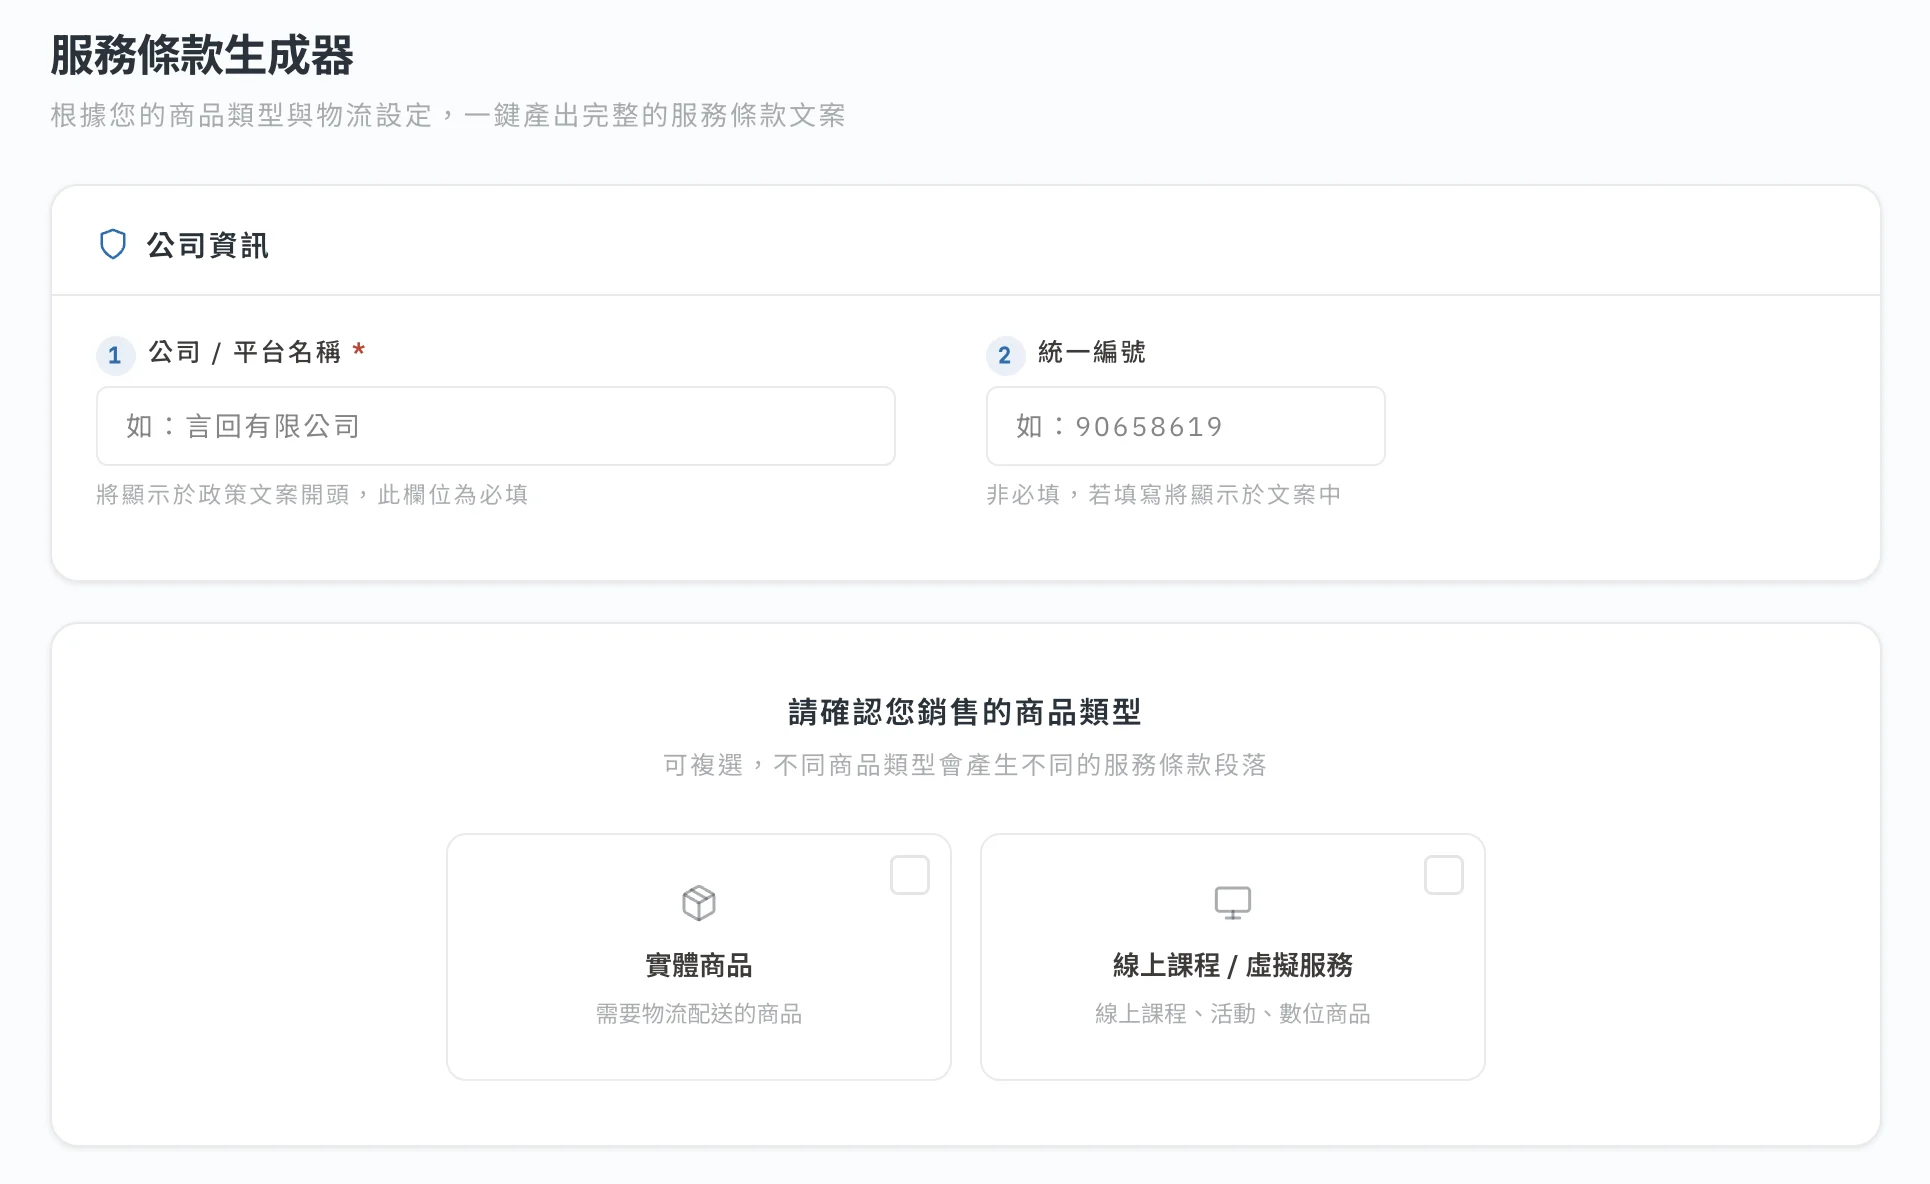Screen dimensions: 1930x1184
Task: Click the 統一編號 field label
Action: (1091, 352)
